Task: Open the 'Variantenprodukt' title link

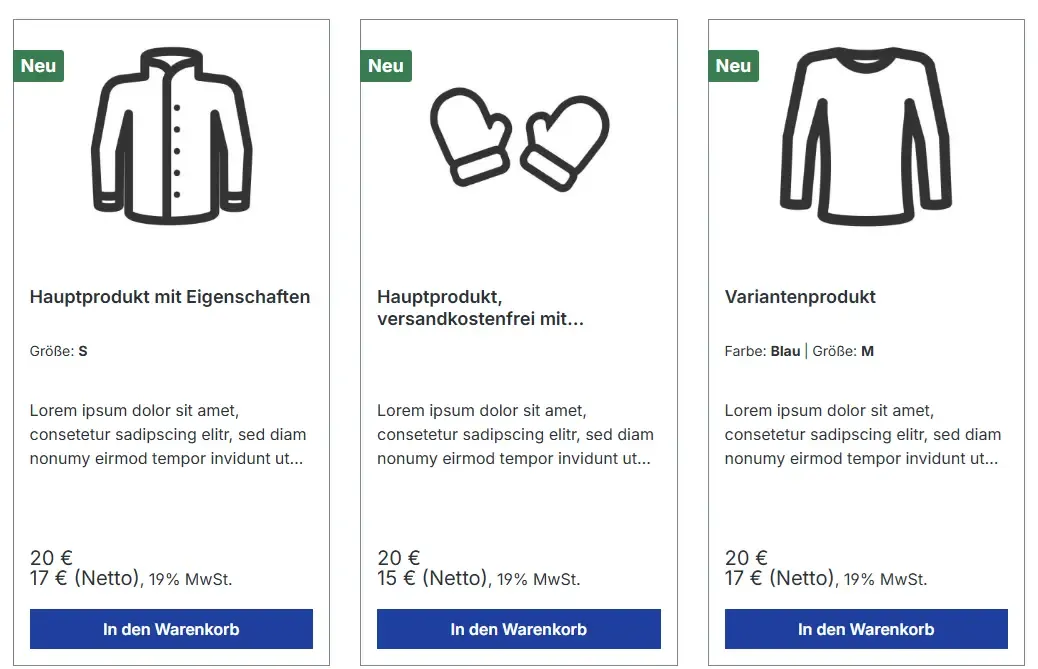Action: click(800, 297)
